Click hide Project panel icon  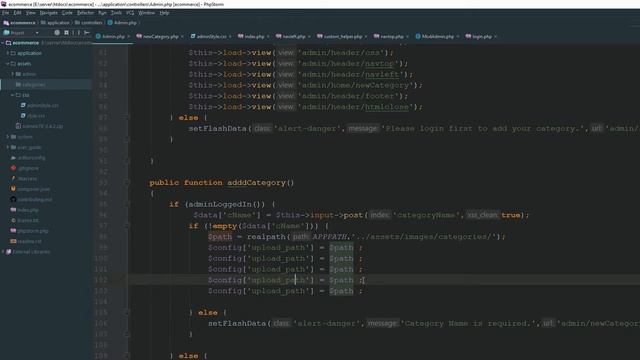point(87,33)
